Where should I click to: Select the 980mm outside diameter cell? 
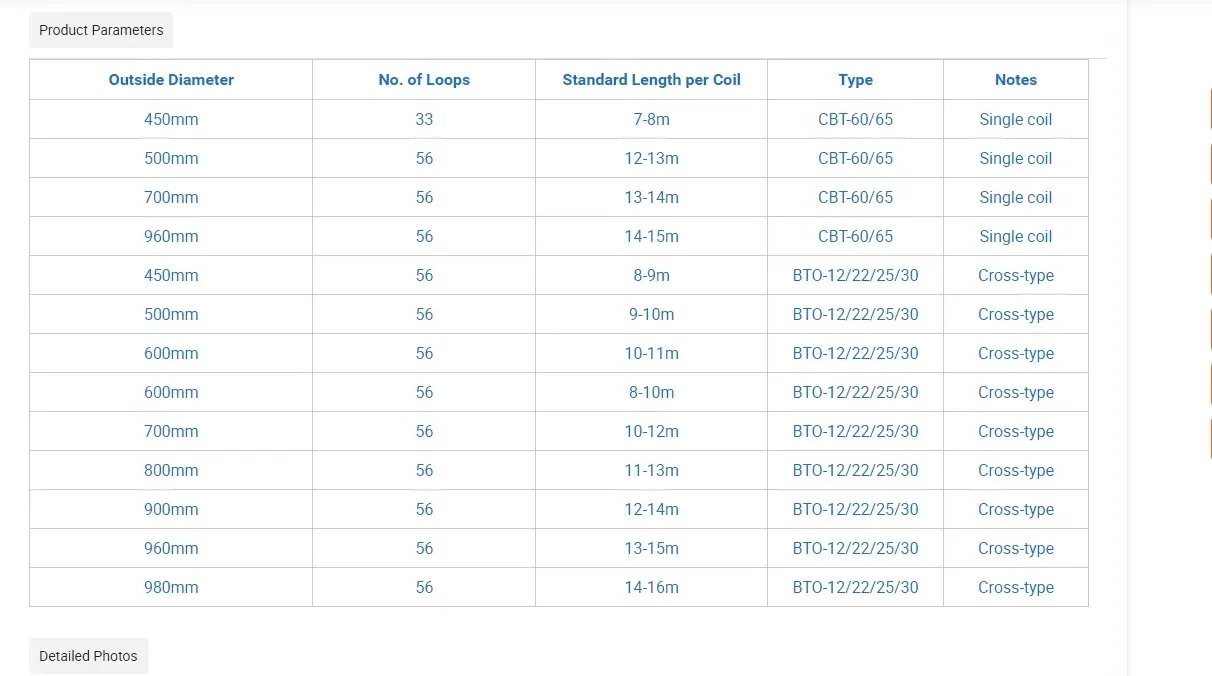171,587
